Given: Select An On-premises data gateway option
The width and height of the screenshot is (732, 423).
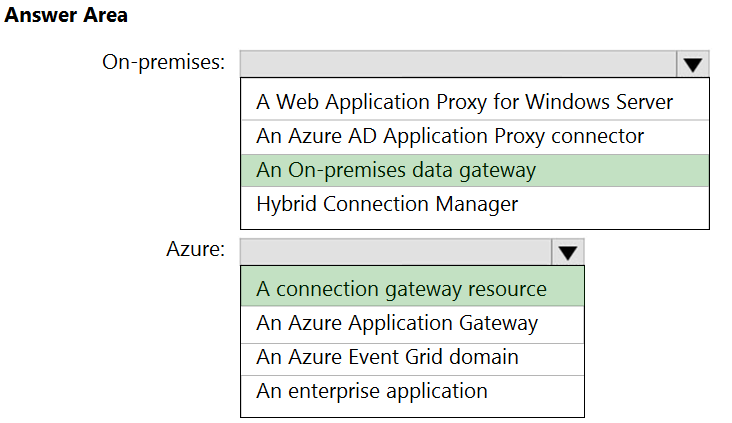Looking at the screenshot, I should pos(475,170).
